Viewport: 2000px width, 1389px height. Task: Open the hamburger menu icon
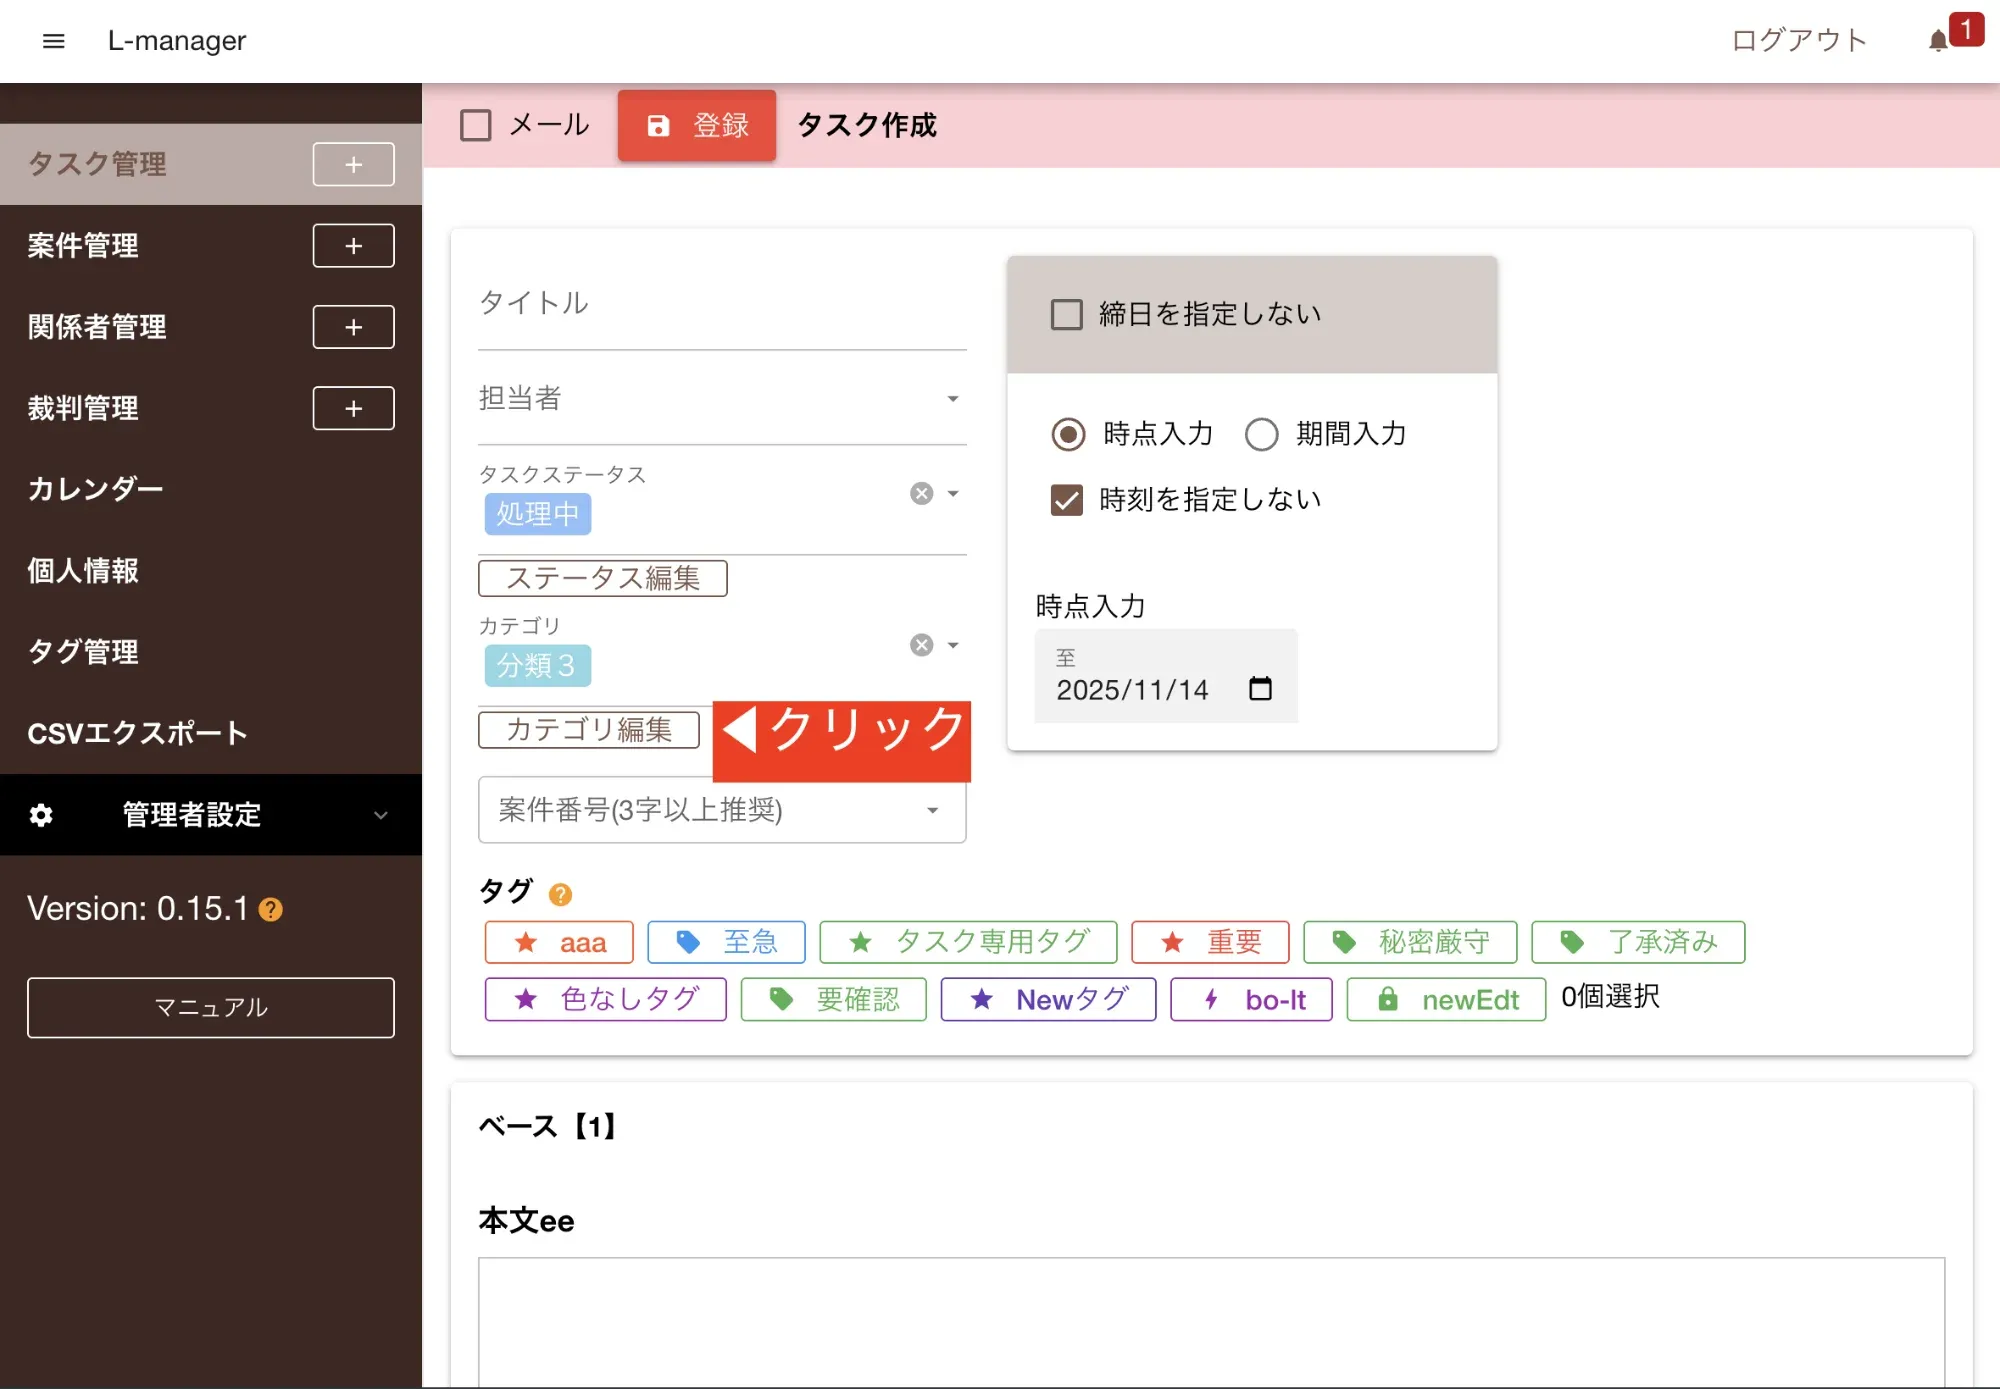[x=53, y=41]
